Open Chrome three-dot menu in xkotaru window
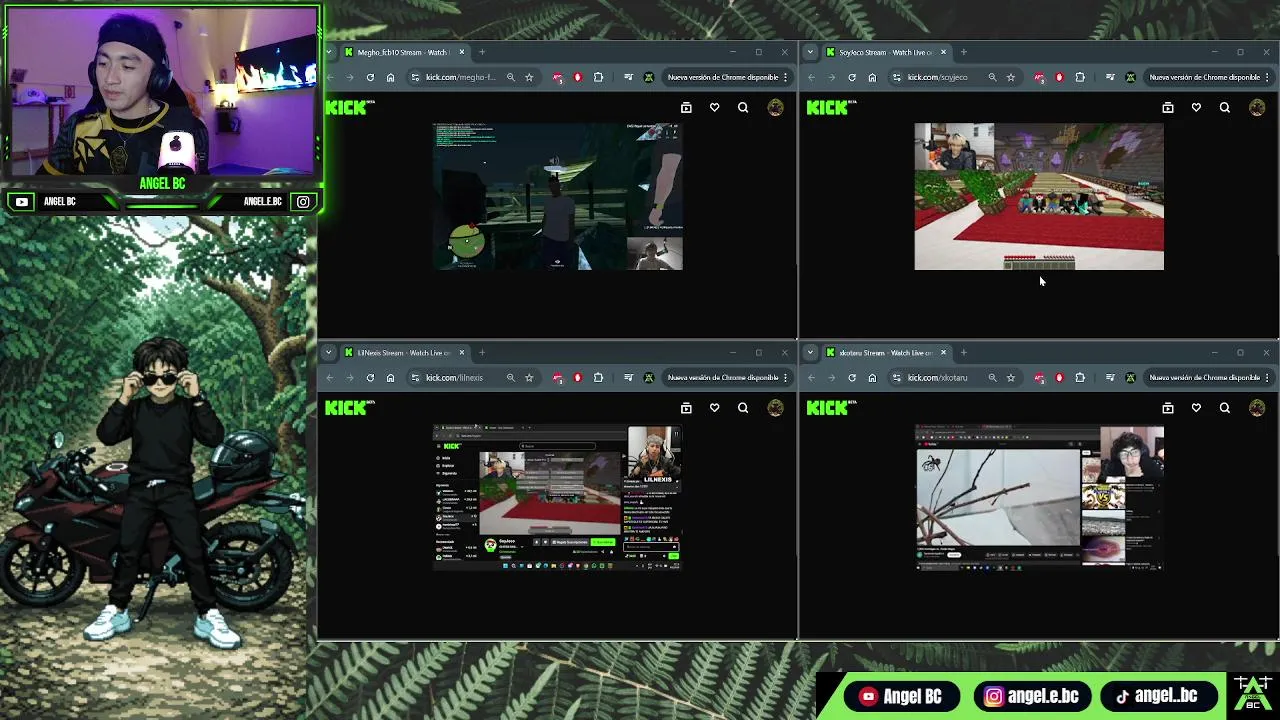This screenshot has height=720, width=1280. point(1268,377)
